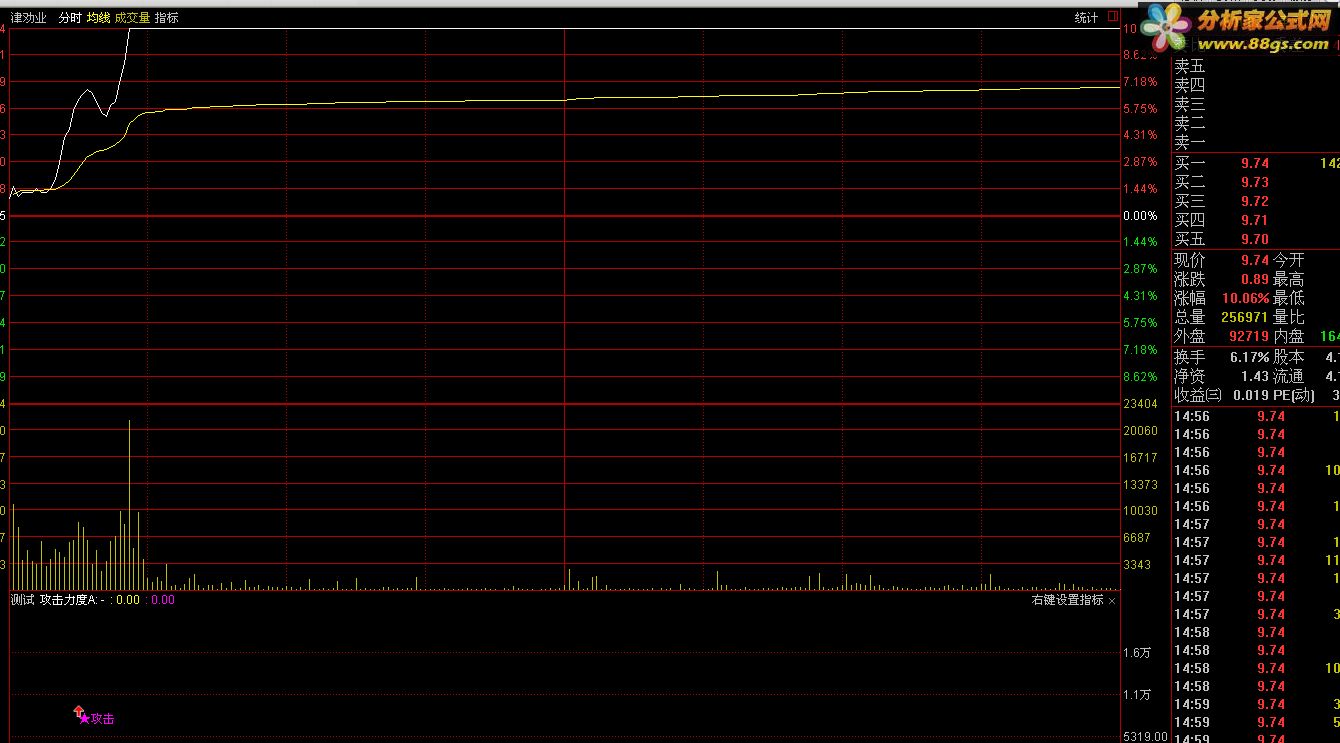Click the 流通 float shares label
Image resolution: width=1340 pixels, height=743 pixels.
[1289, 376]
